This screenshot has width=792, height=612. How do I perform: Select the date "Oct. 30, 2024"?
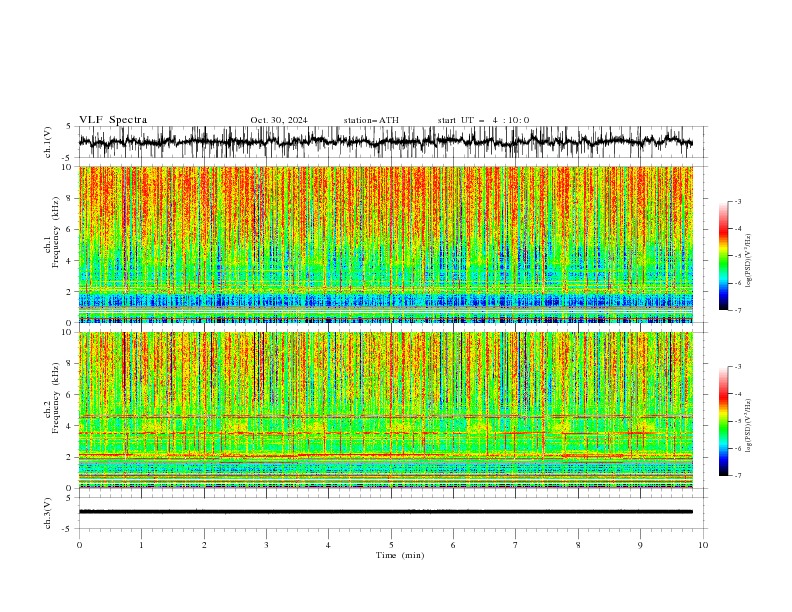279,120
